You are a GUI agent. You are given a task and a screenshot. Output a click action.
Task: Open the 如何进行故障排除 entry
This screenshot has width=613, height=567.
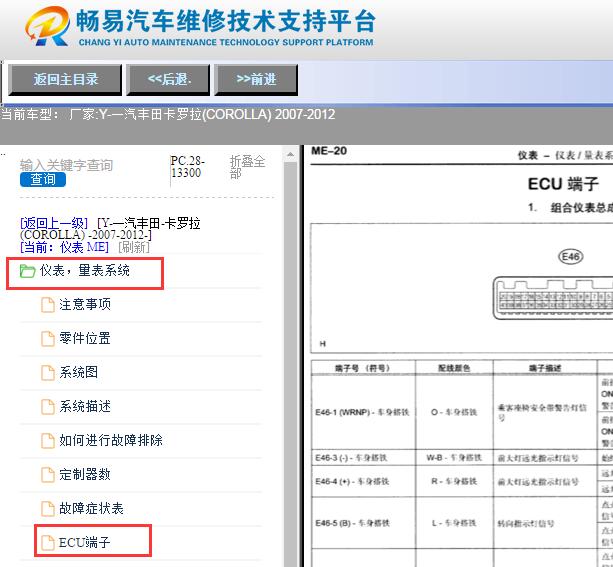coord(111,440)
